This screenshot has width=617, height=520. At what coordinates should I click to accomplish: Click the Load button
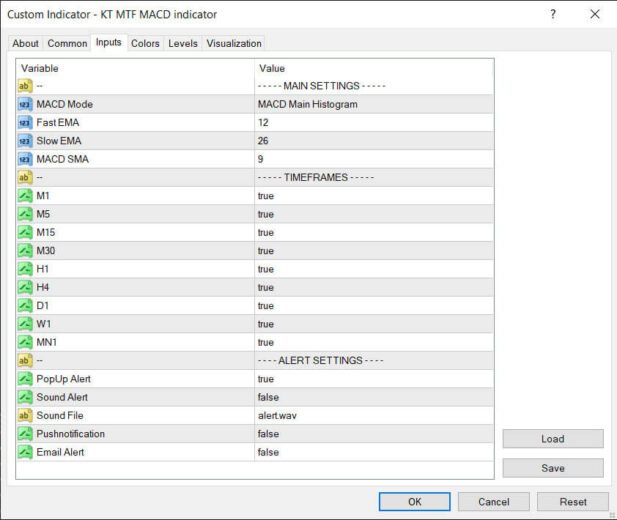point(553,439)
